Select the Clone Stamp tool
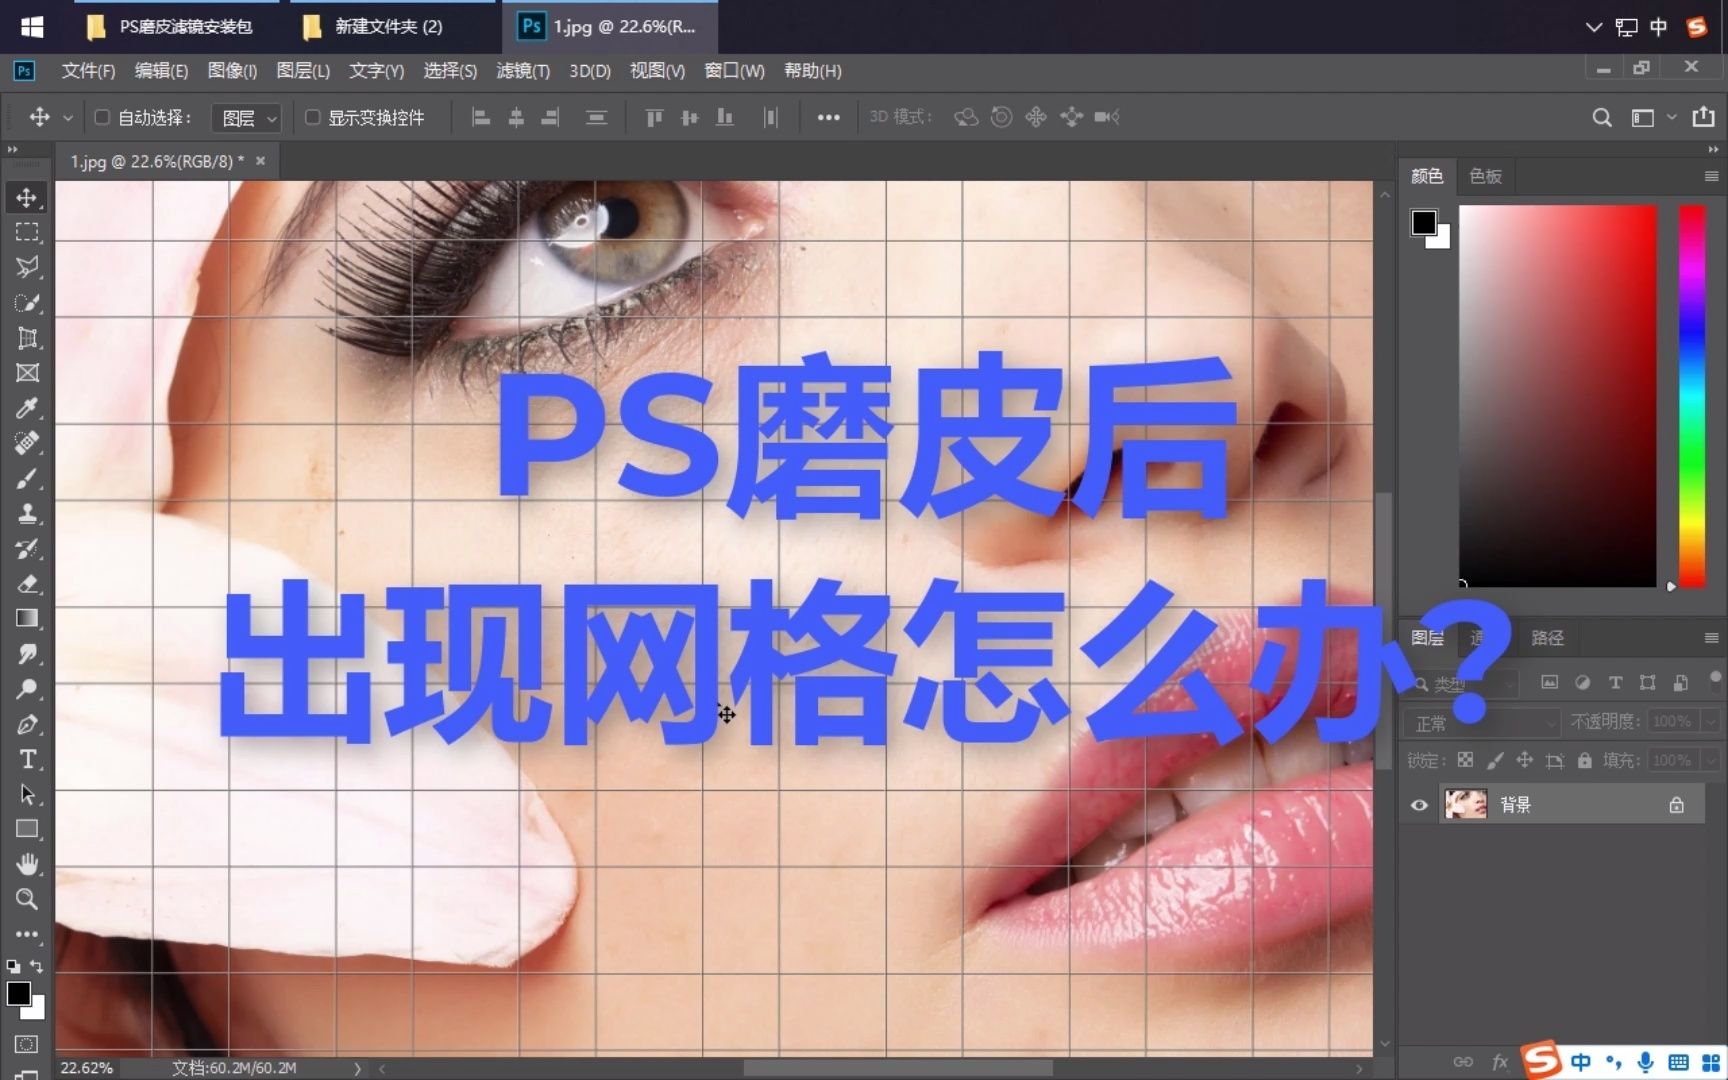1728x1080 pixels. (25, 513)
